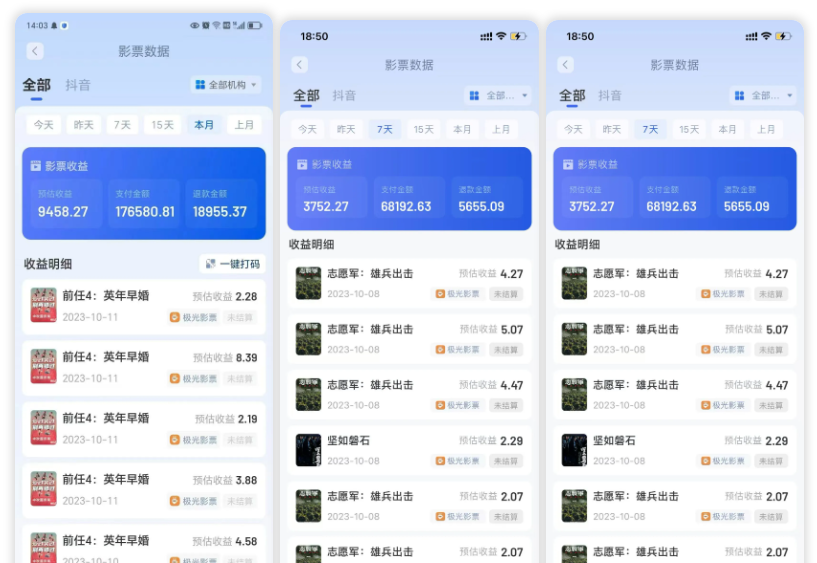Screen dimensions: 817x563
Task: Tap back arrow in left phone screen
Action: (35, 51)
